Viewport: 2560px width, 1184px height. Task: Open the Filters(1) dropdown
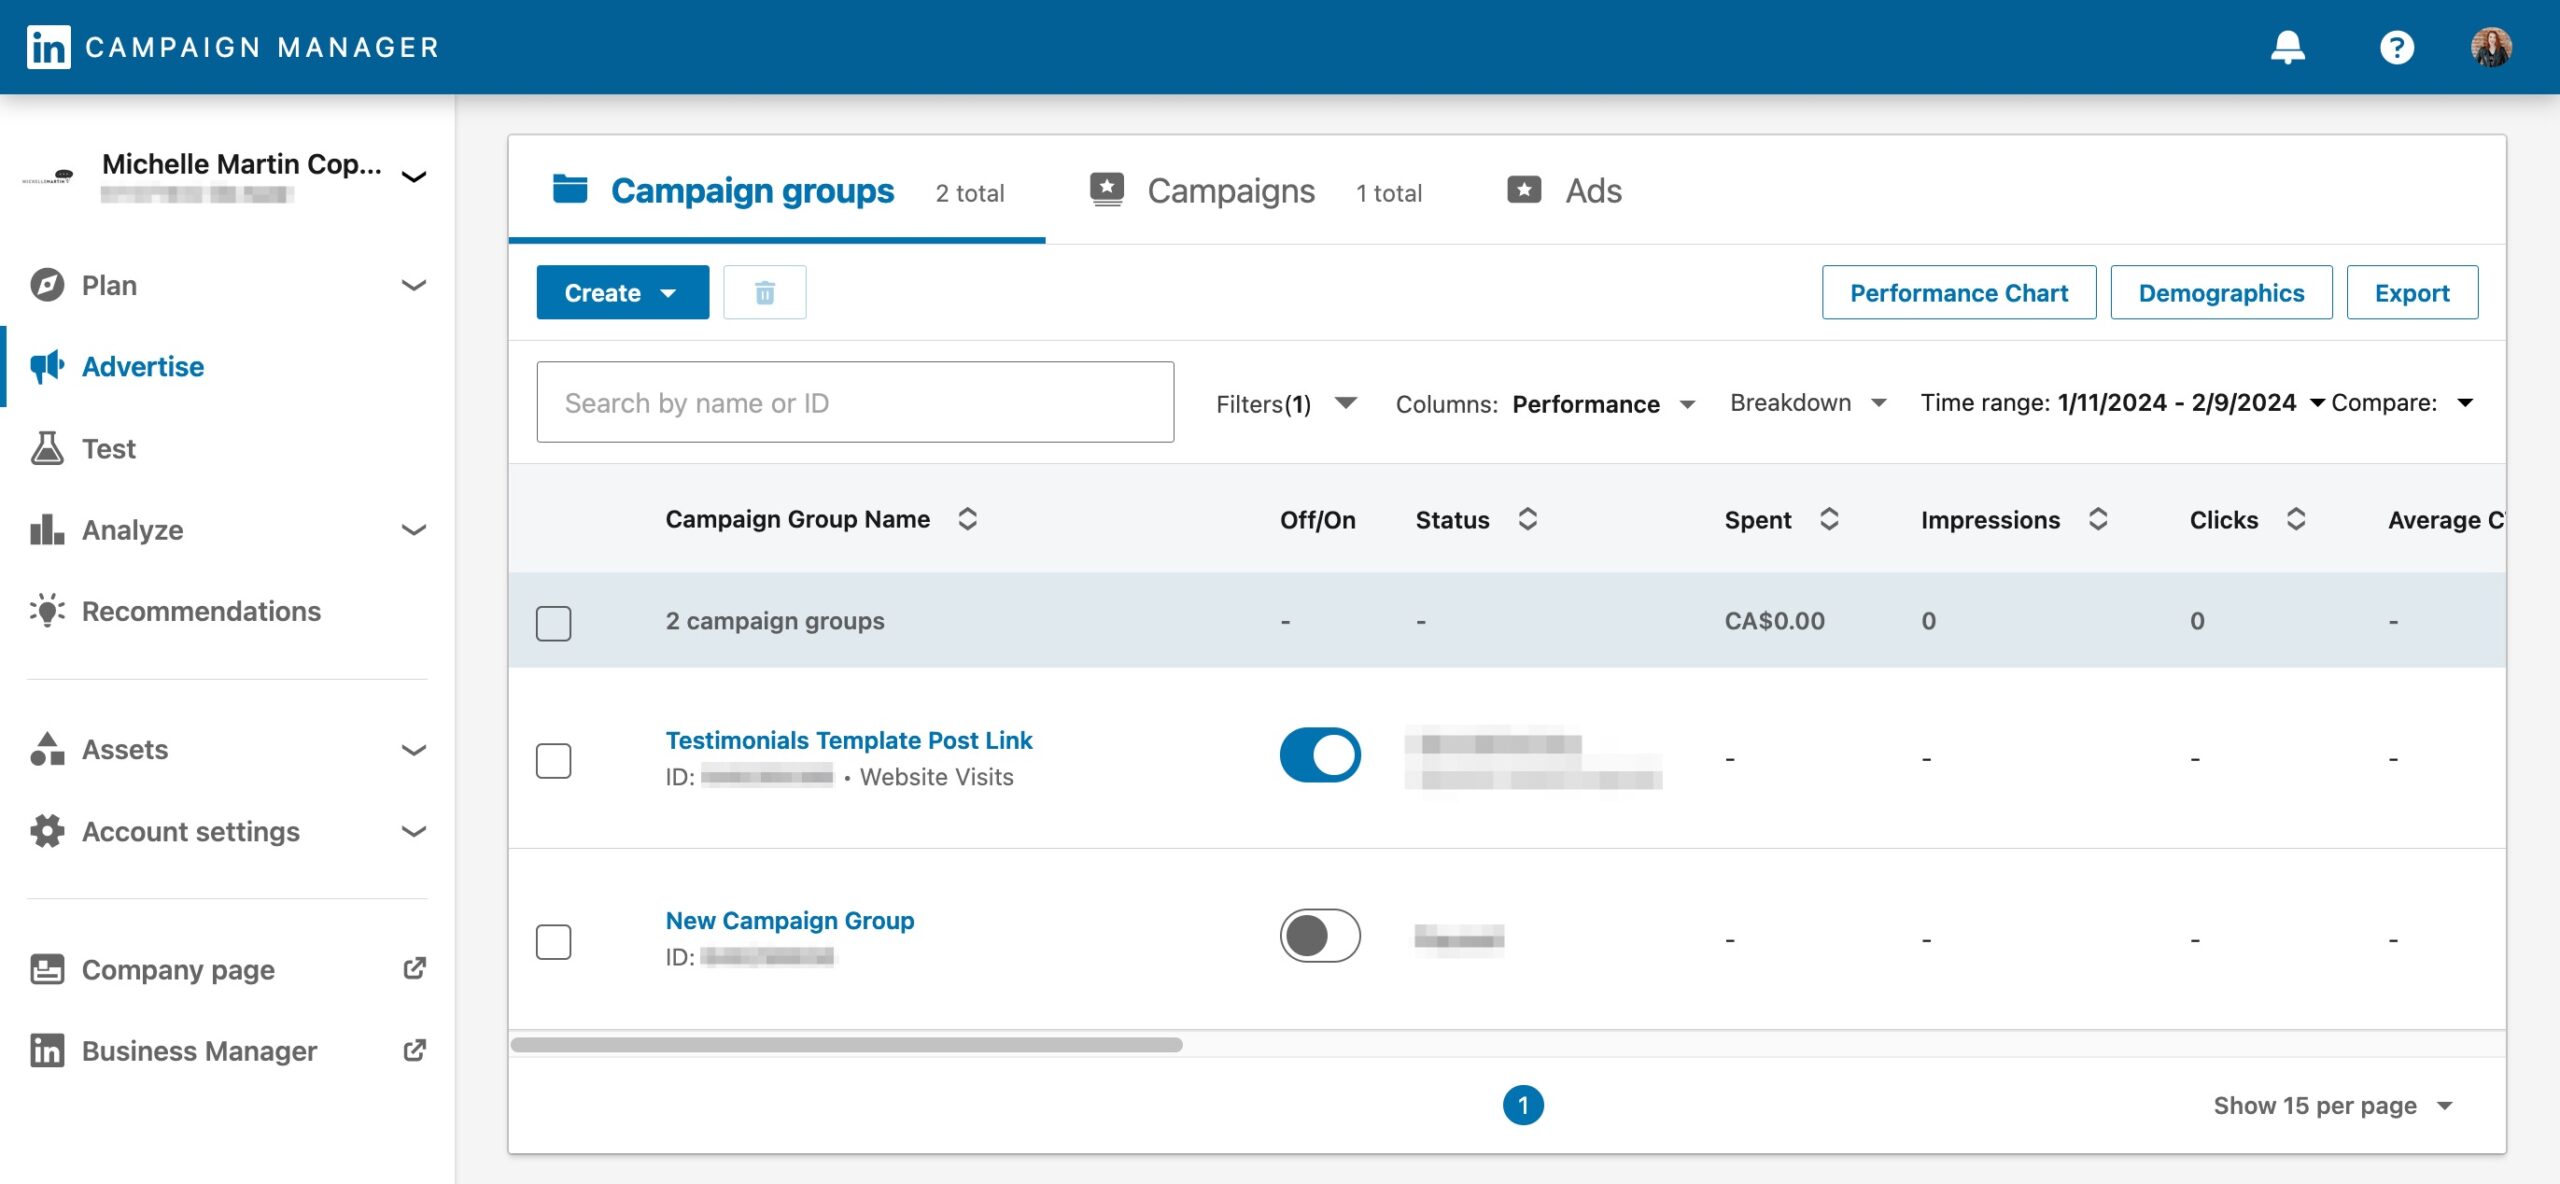(x=1286, y=403)
